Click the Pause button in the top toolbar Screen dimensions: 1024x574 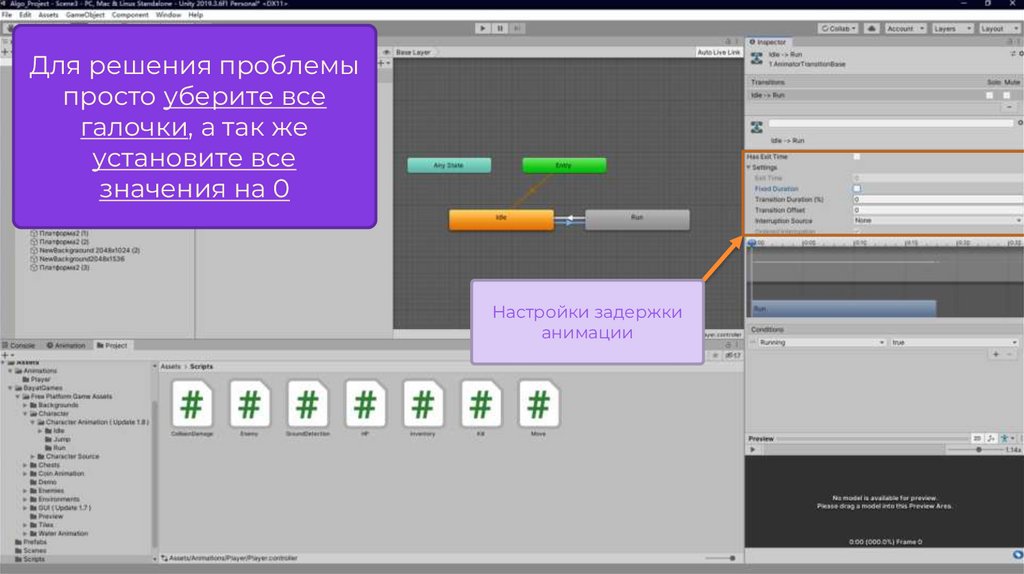click(x=500, y=28)
